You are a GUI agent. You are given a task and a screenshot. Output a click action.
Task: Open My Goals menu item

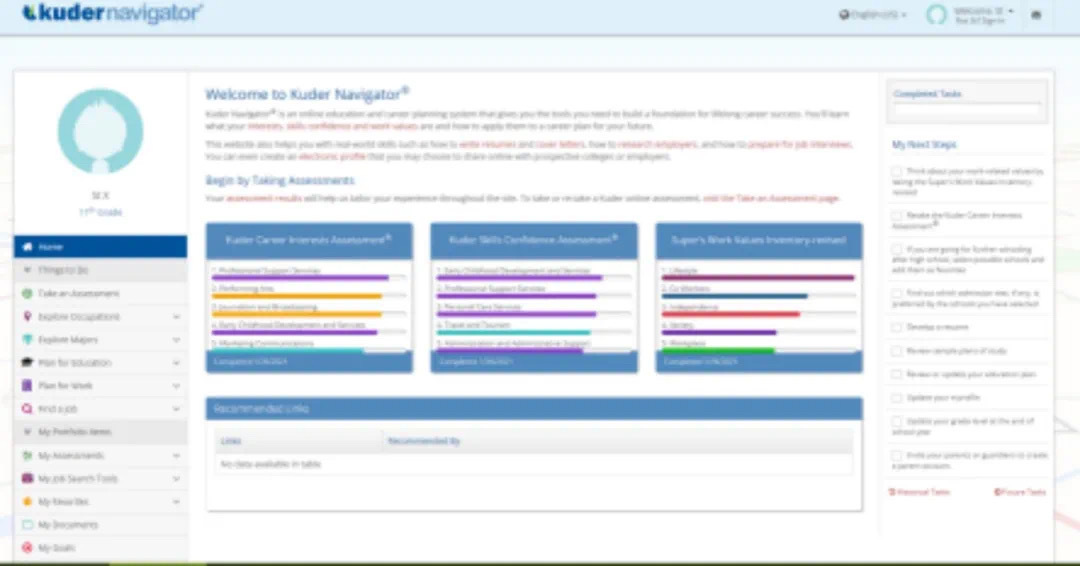[101, 548]
